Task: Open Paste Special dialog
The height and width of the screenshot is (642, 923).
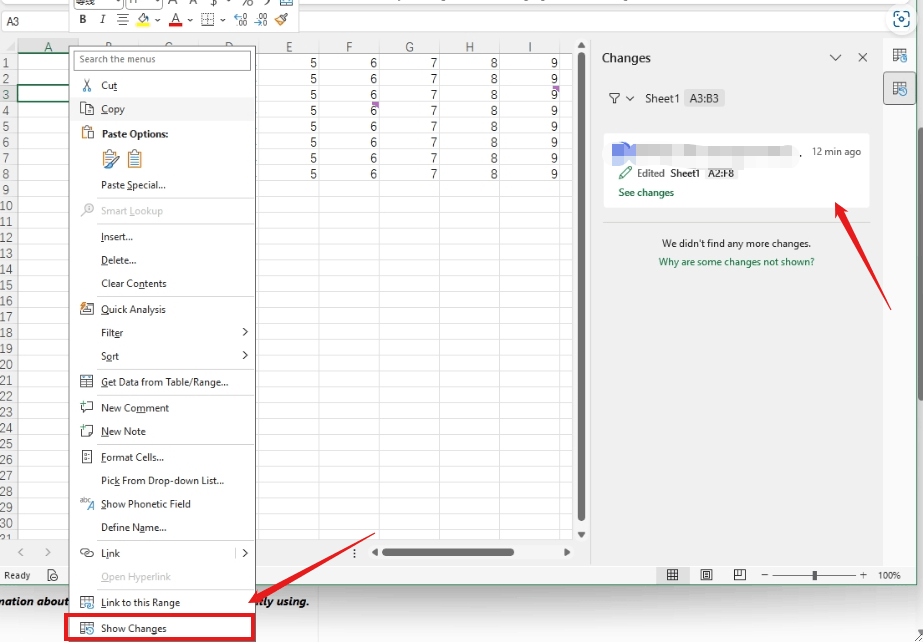Action: click(x=162, y=185)
